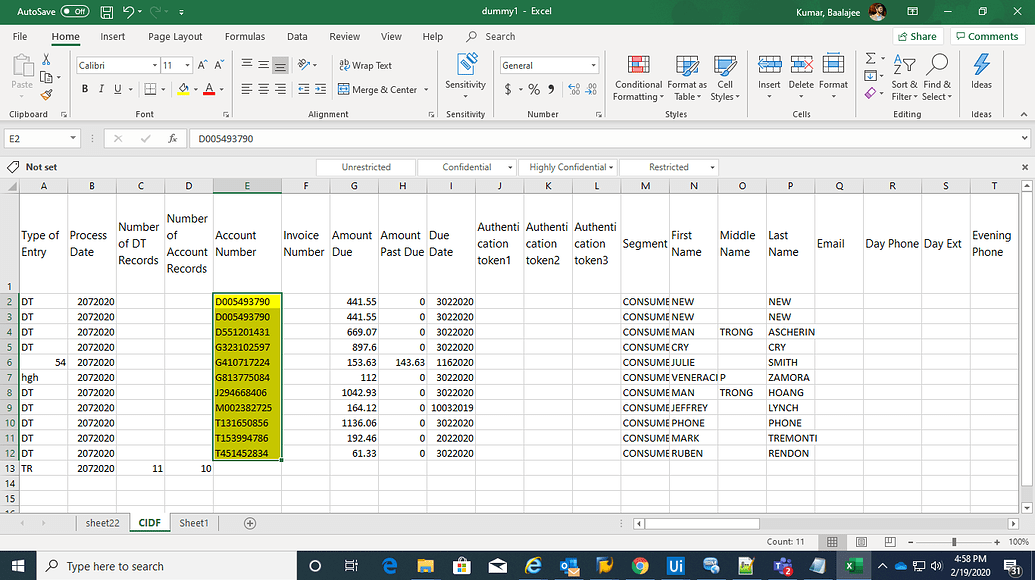Toggle Wrap Text for selected cells
The height and width of the screenshot is (580, 1035).
[x=365, y=65]
